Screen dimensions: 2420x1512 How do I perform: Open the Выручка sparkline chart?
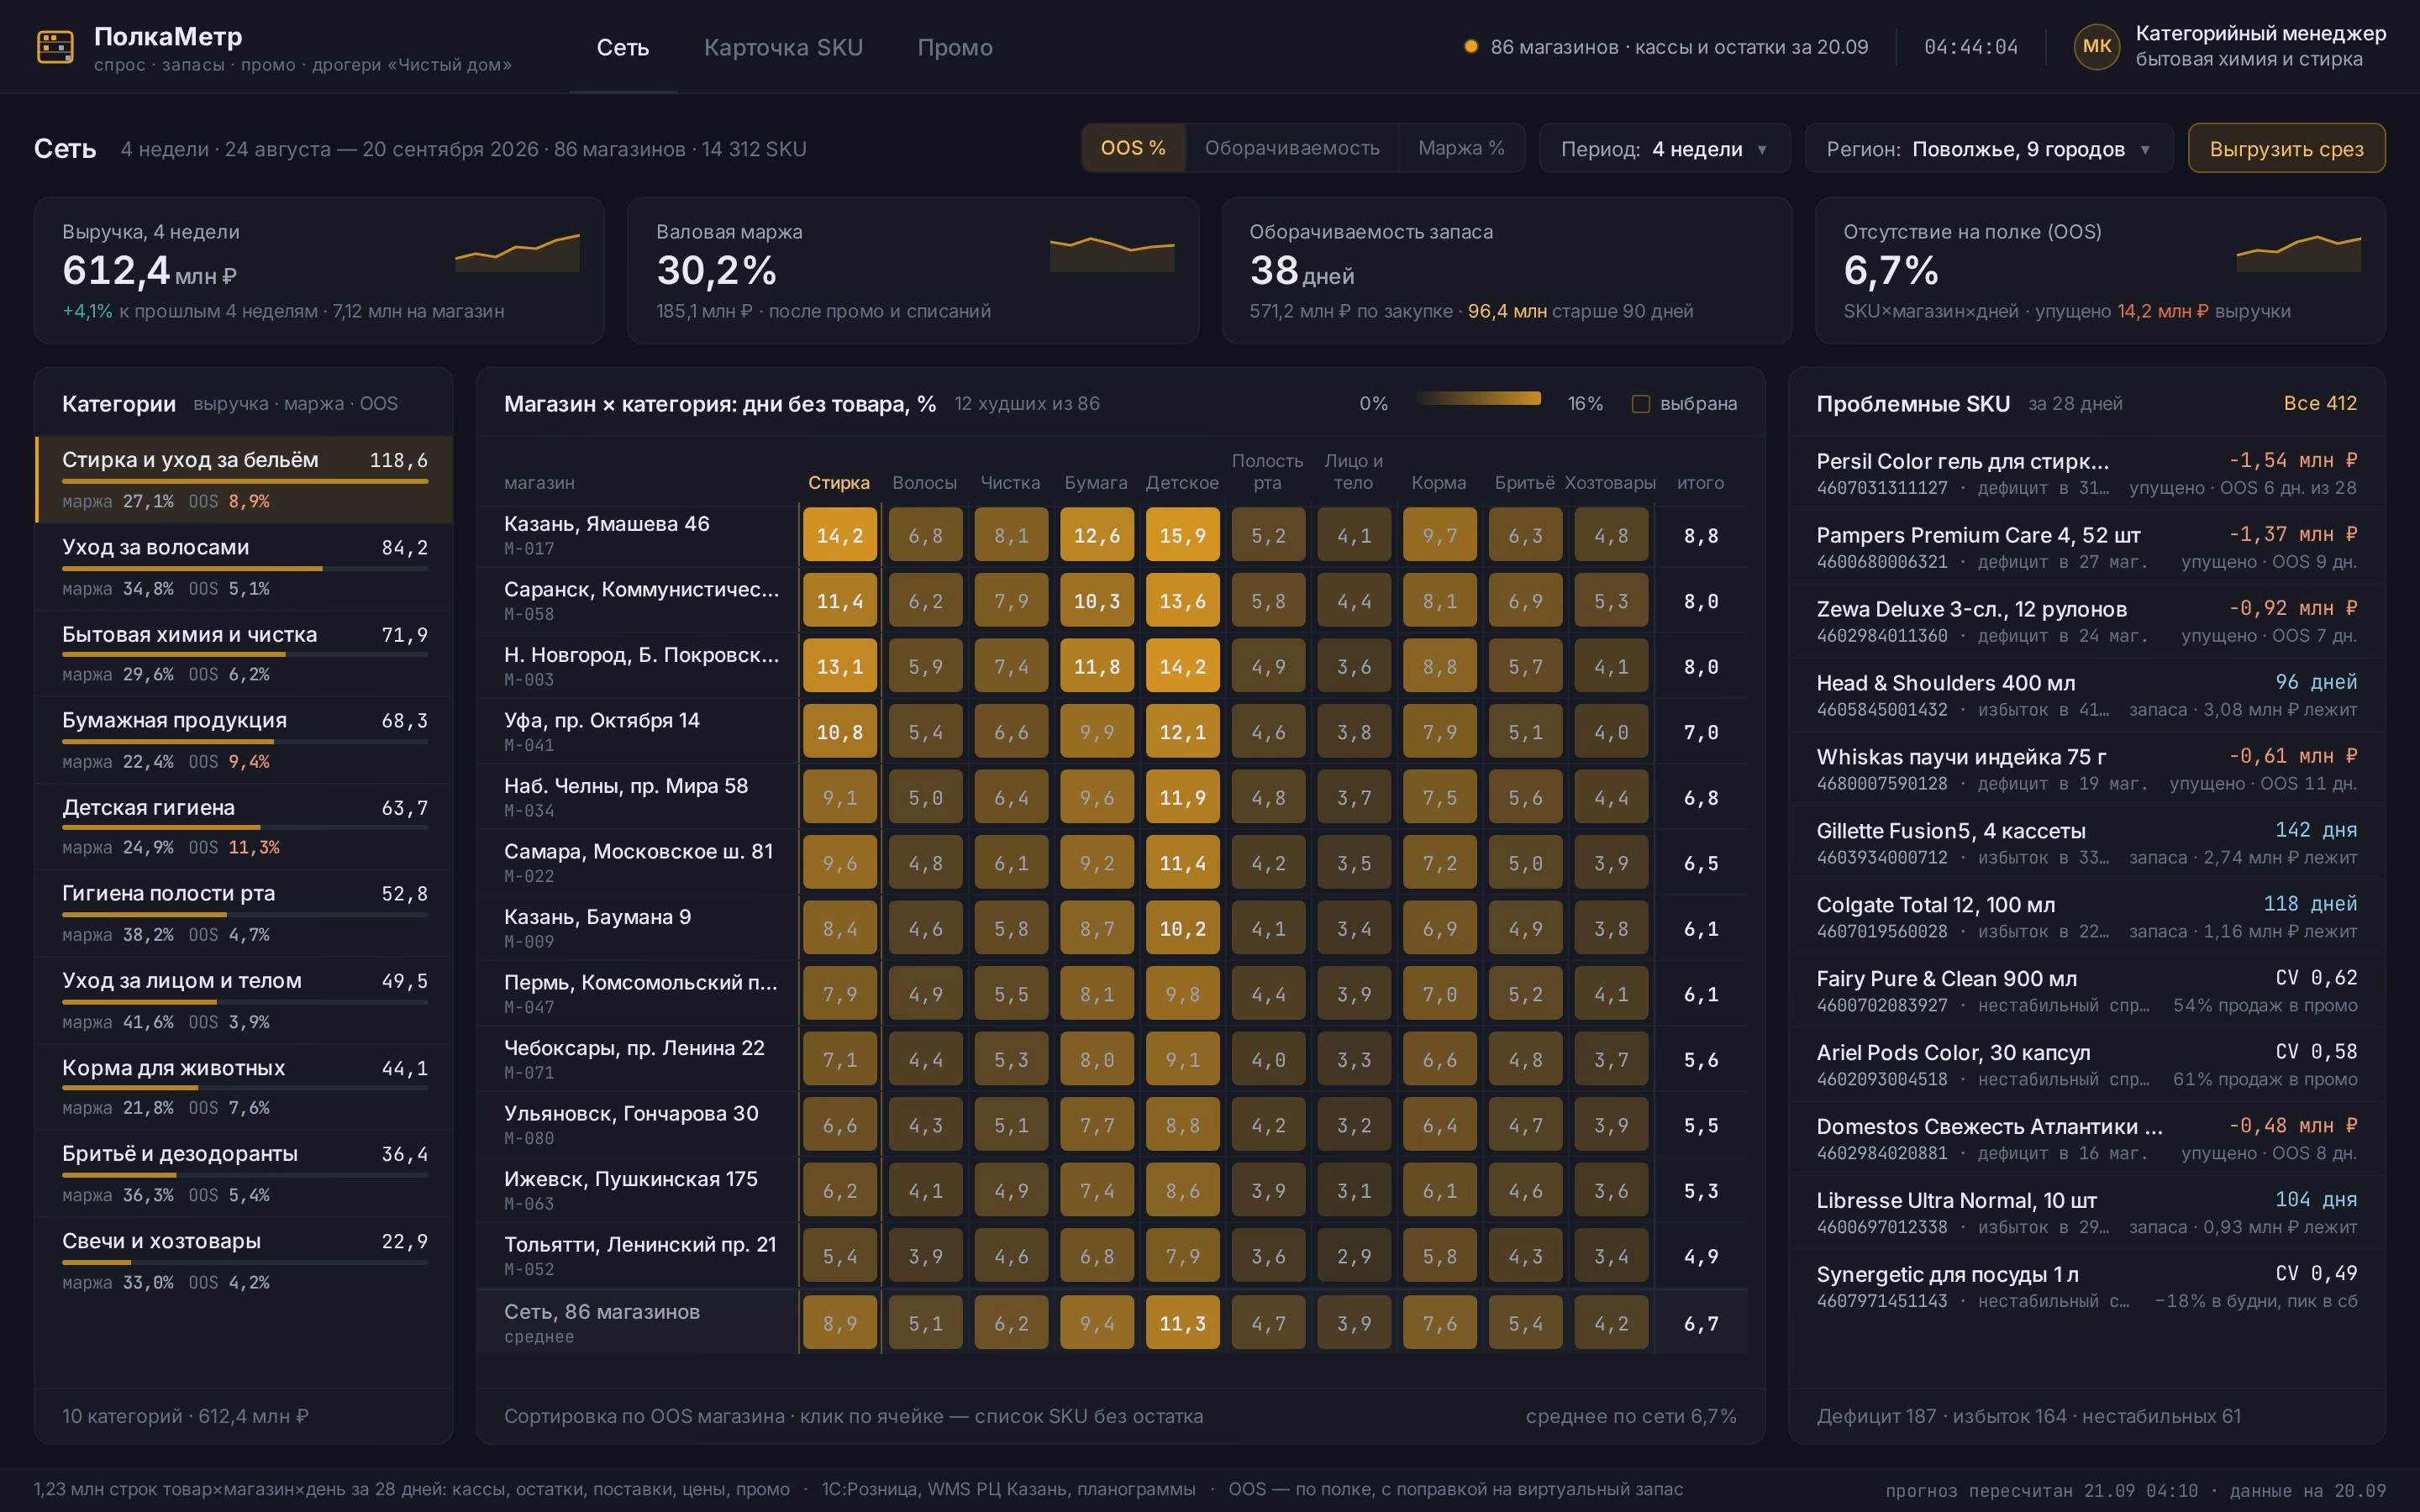pyautogui.click(x=517, y=253)
